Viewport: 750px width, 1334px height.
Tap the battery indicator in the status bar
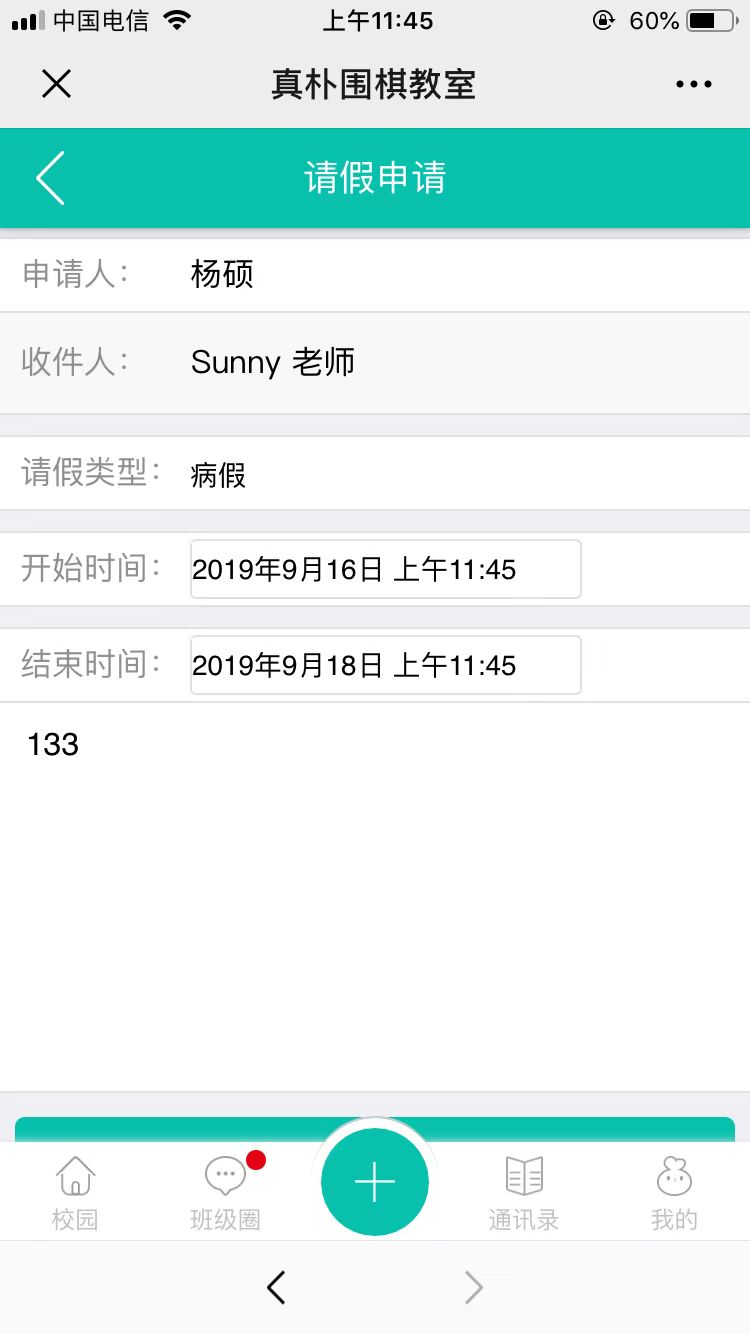712,21
